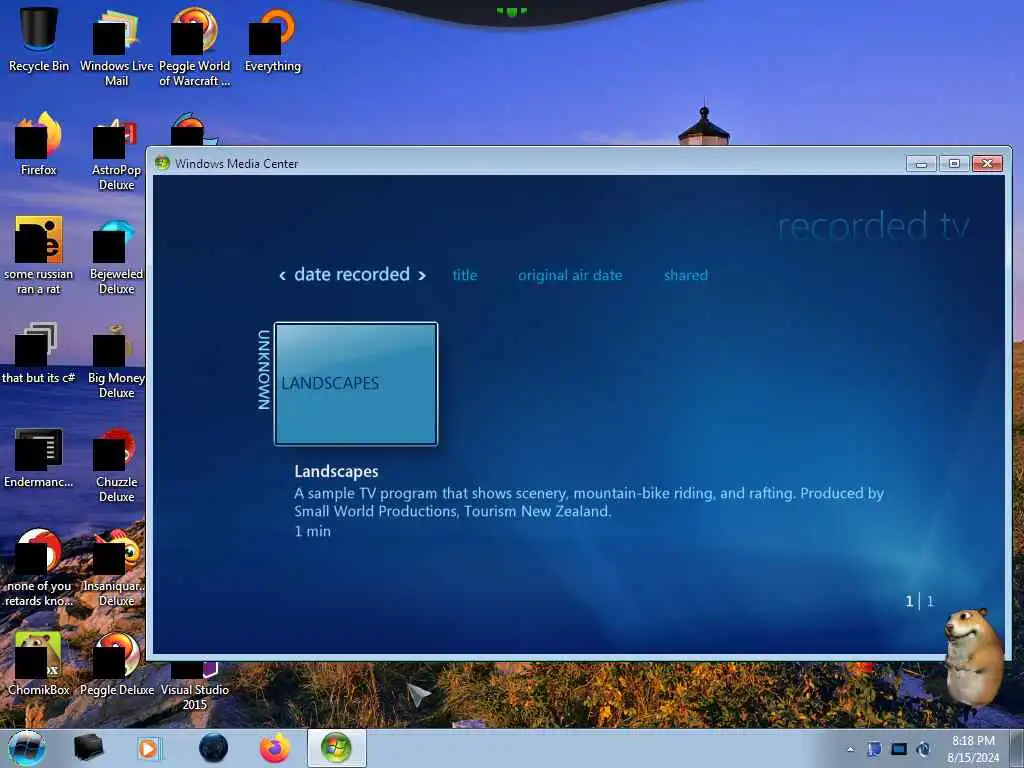Click the Landscapes description text
The image size is (1024, 768).
pos(588,502)
